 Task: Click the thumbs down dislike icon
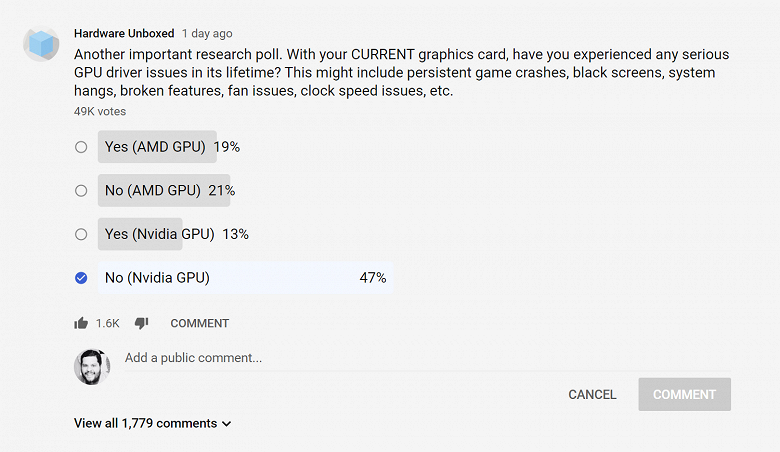[141, 323]
